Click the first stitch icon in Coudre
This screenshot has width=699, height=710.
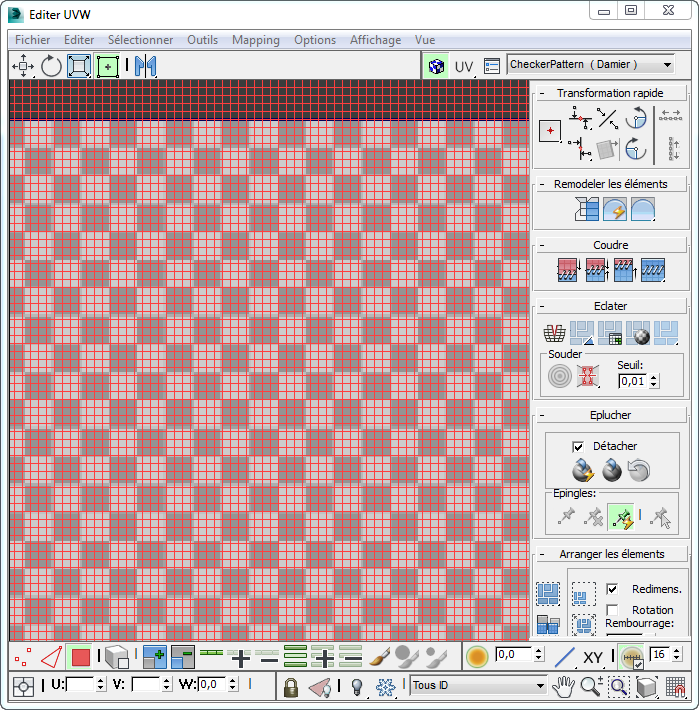point(569,270)
